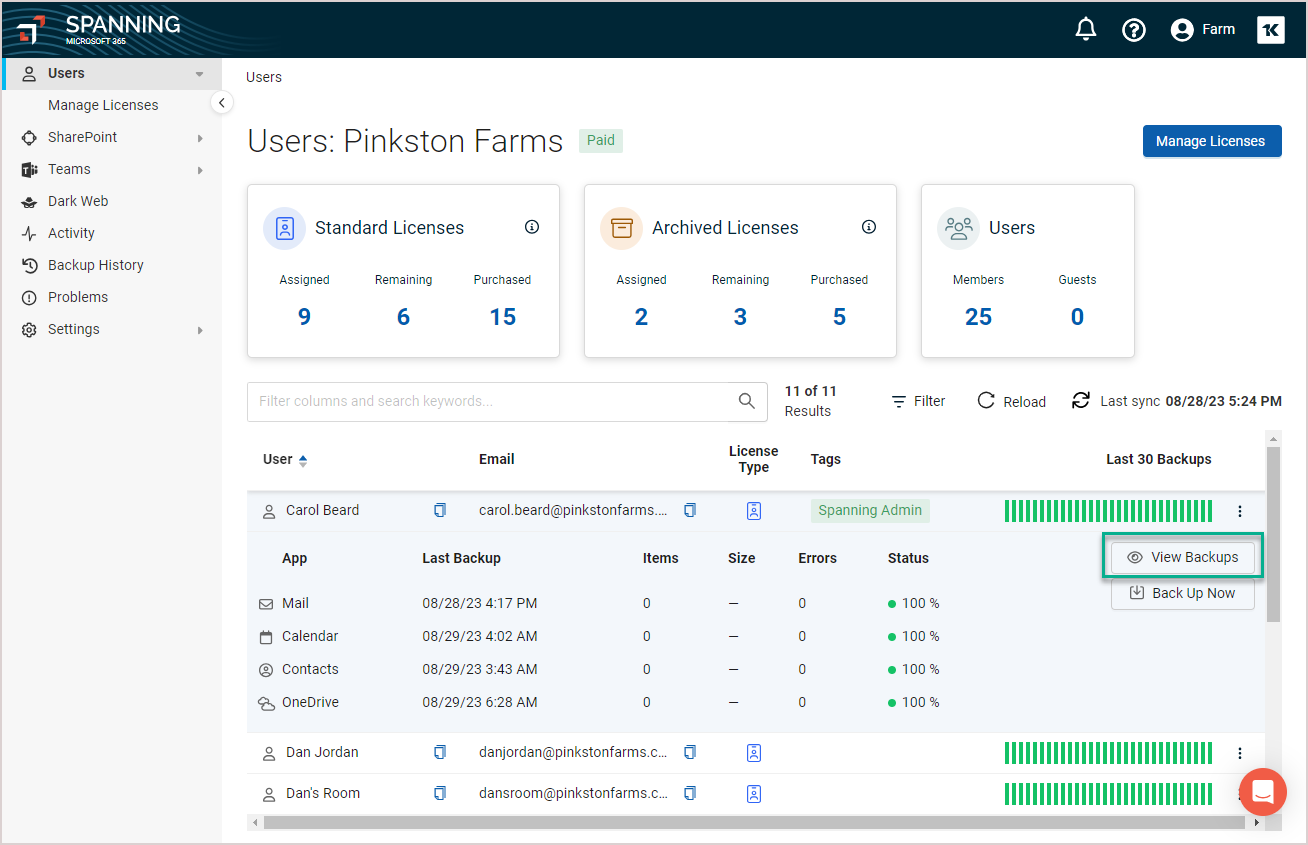Open the help question mark icon

coord(1133,30)
